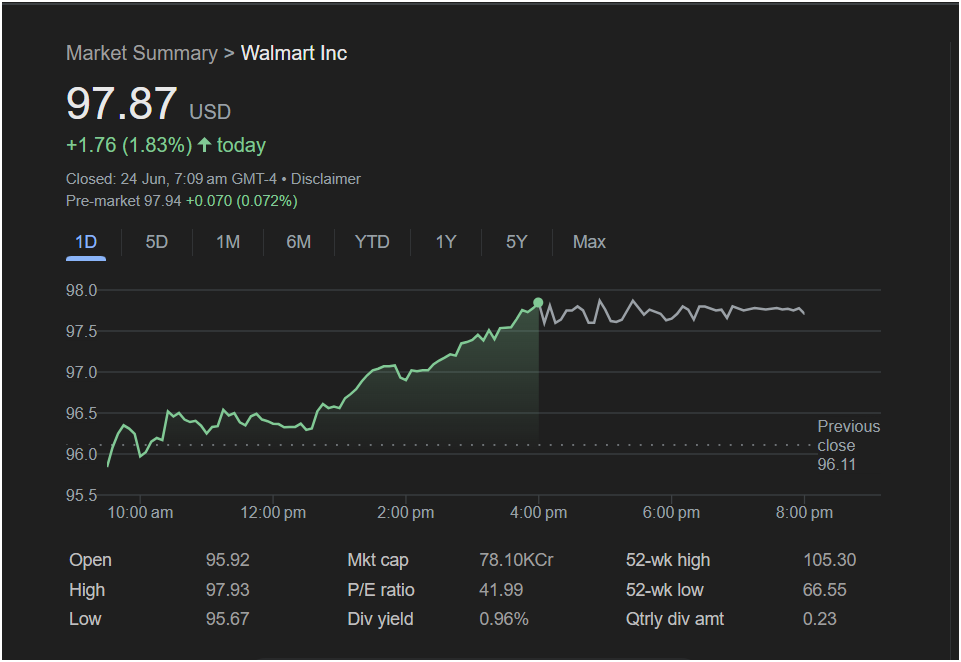
Task: Open the Disclaimer link
Action: coord(325,179)
